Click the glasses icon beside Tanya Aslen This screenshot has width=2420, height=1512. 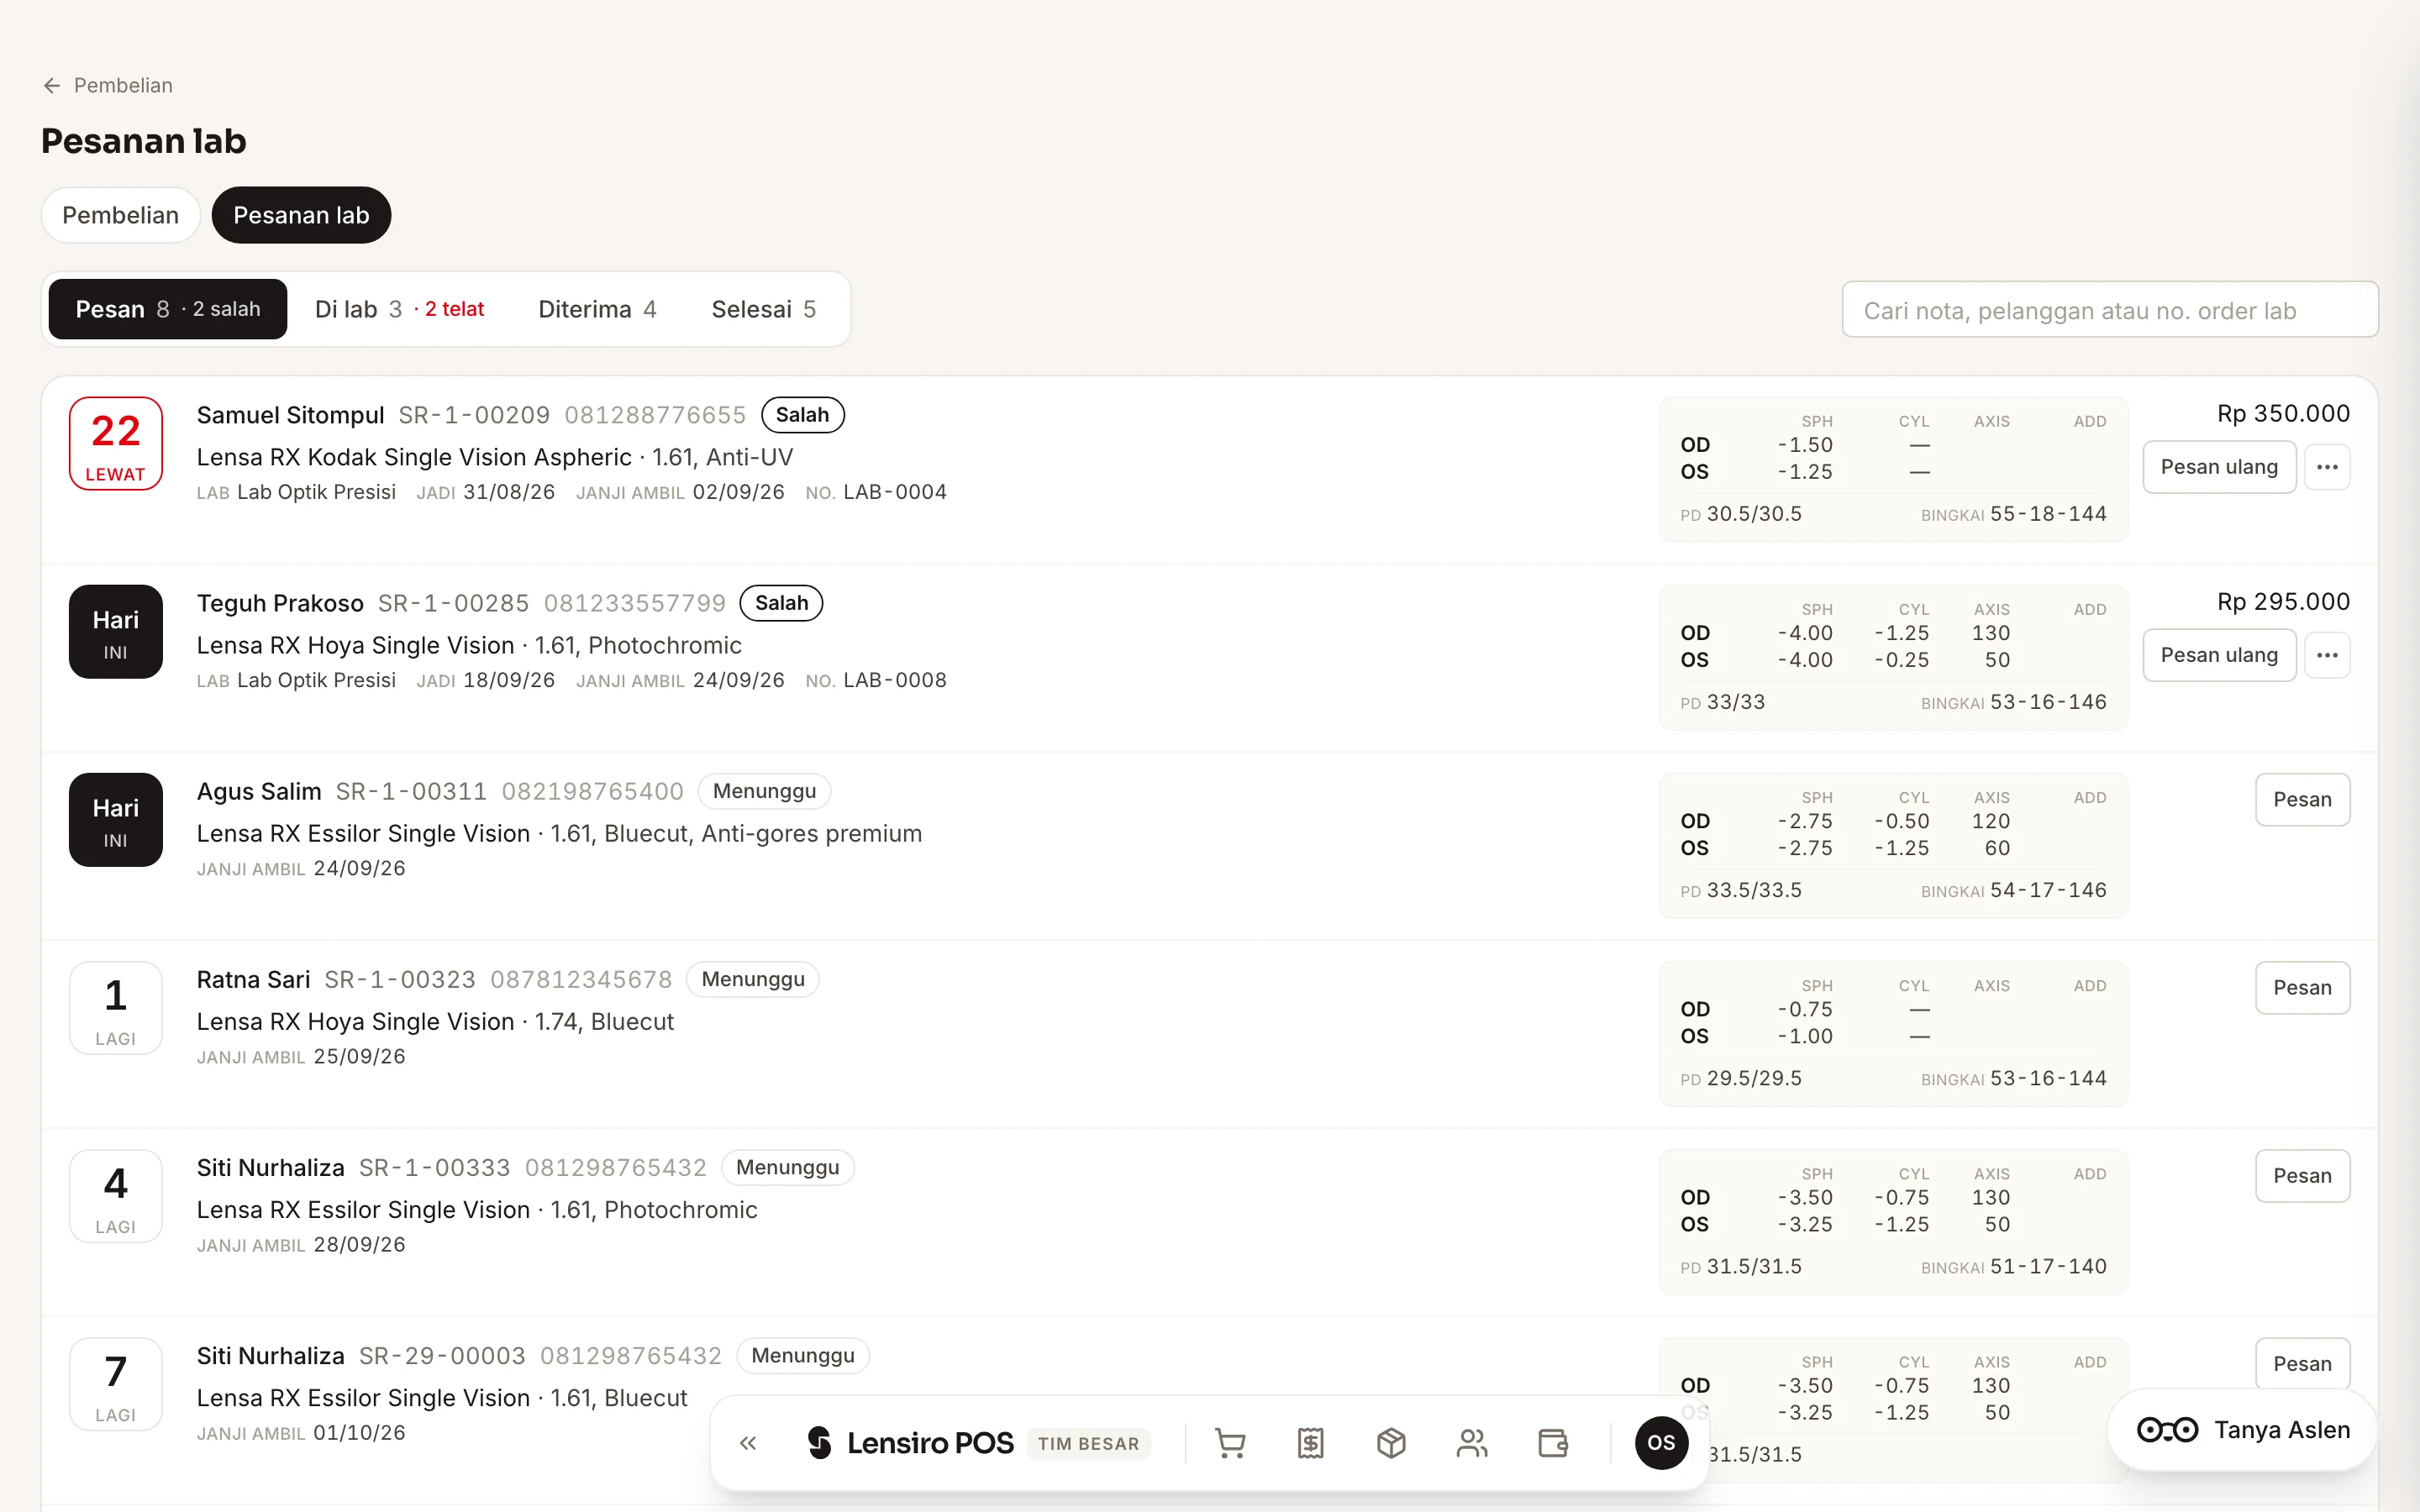point(2167,1430)
